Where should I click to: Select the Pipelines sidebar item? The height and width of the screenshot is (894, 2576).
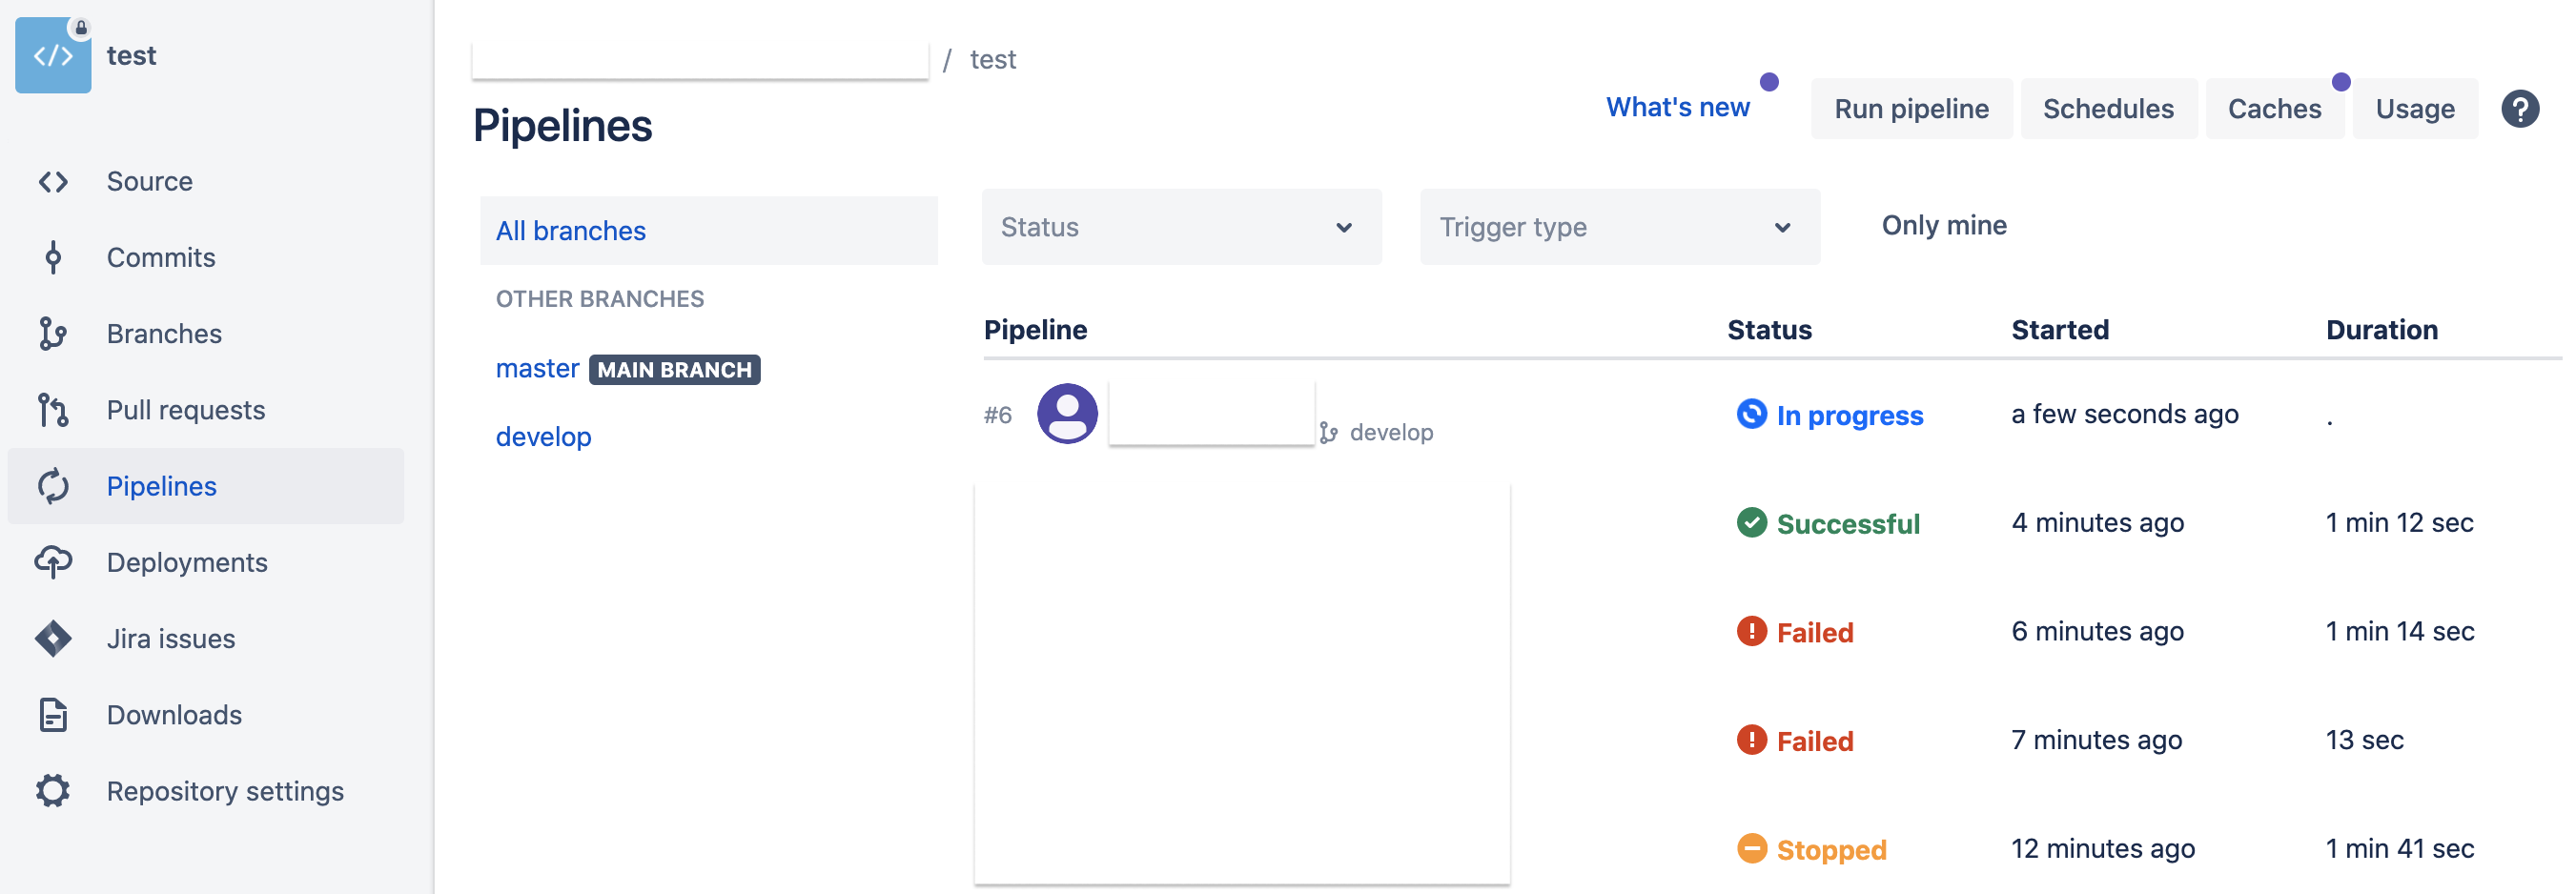point(161,486)
